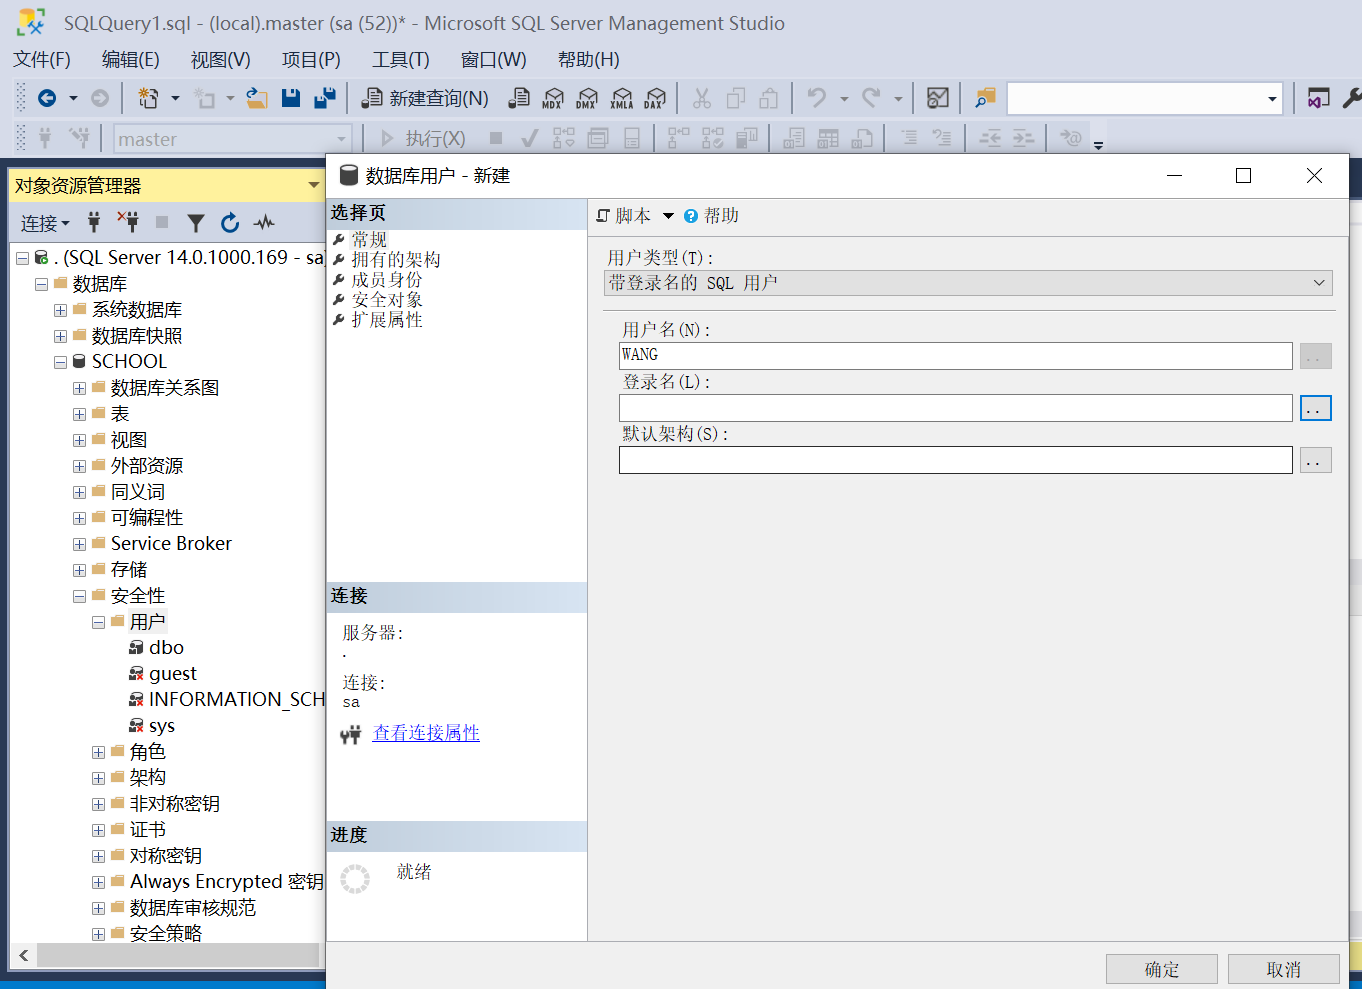
Task: Click the Help (帮助) icon in dialog
Action: point(691,216)
